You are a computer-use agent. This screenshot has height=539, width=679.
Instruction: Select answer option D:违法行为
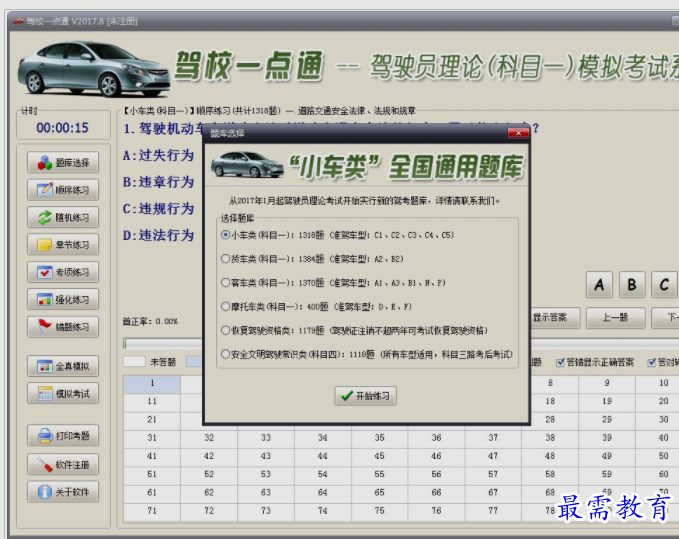click(x=158, y=236)
